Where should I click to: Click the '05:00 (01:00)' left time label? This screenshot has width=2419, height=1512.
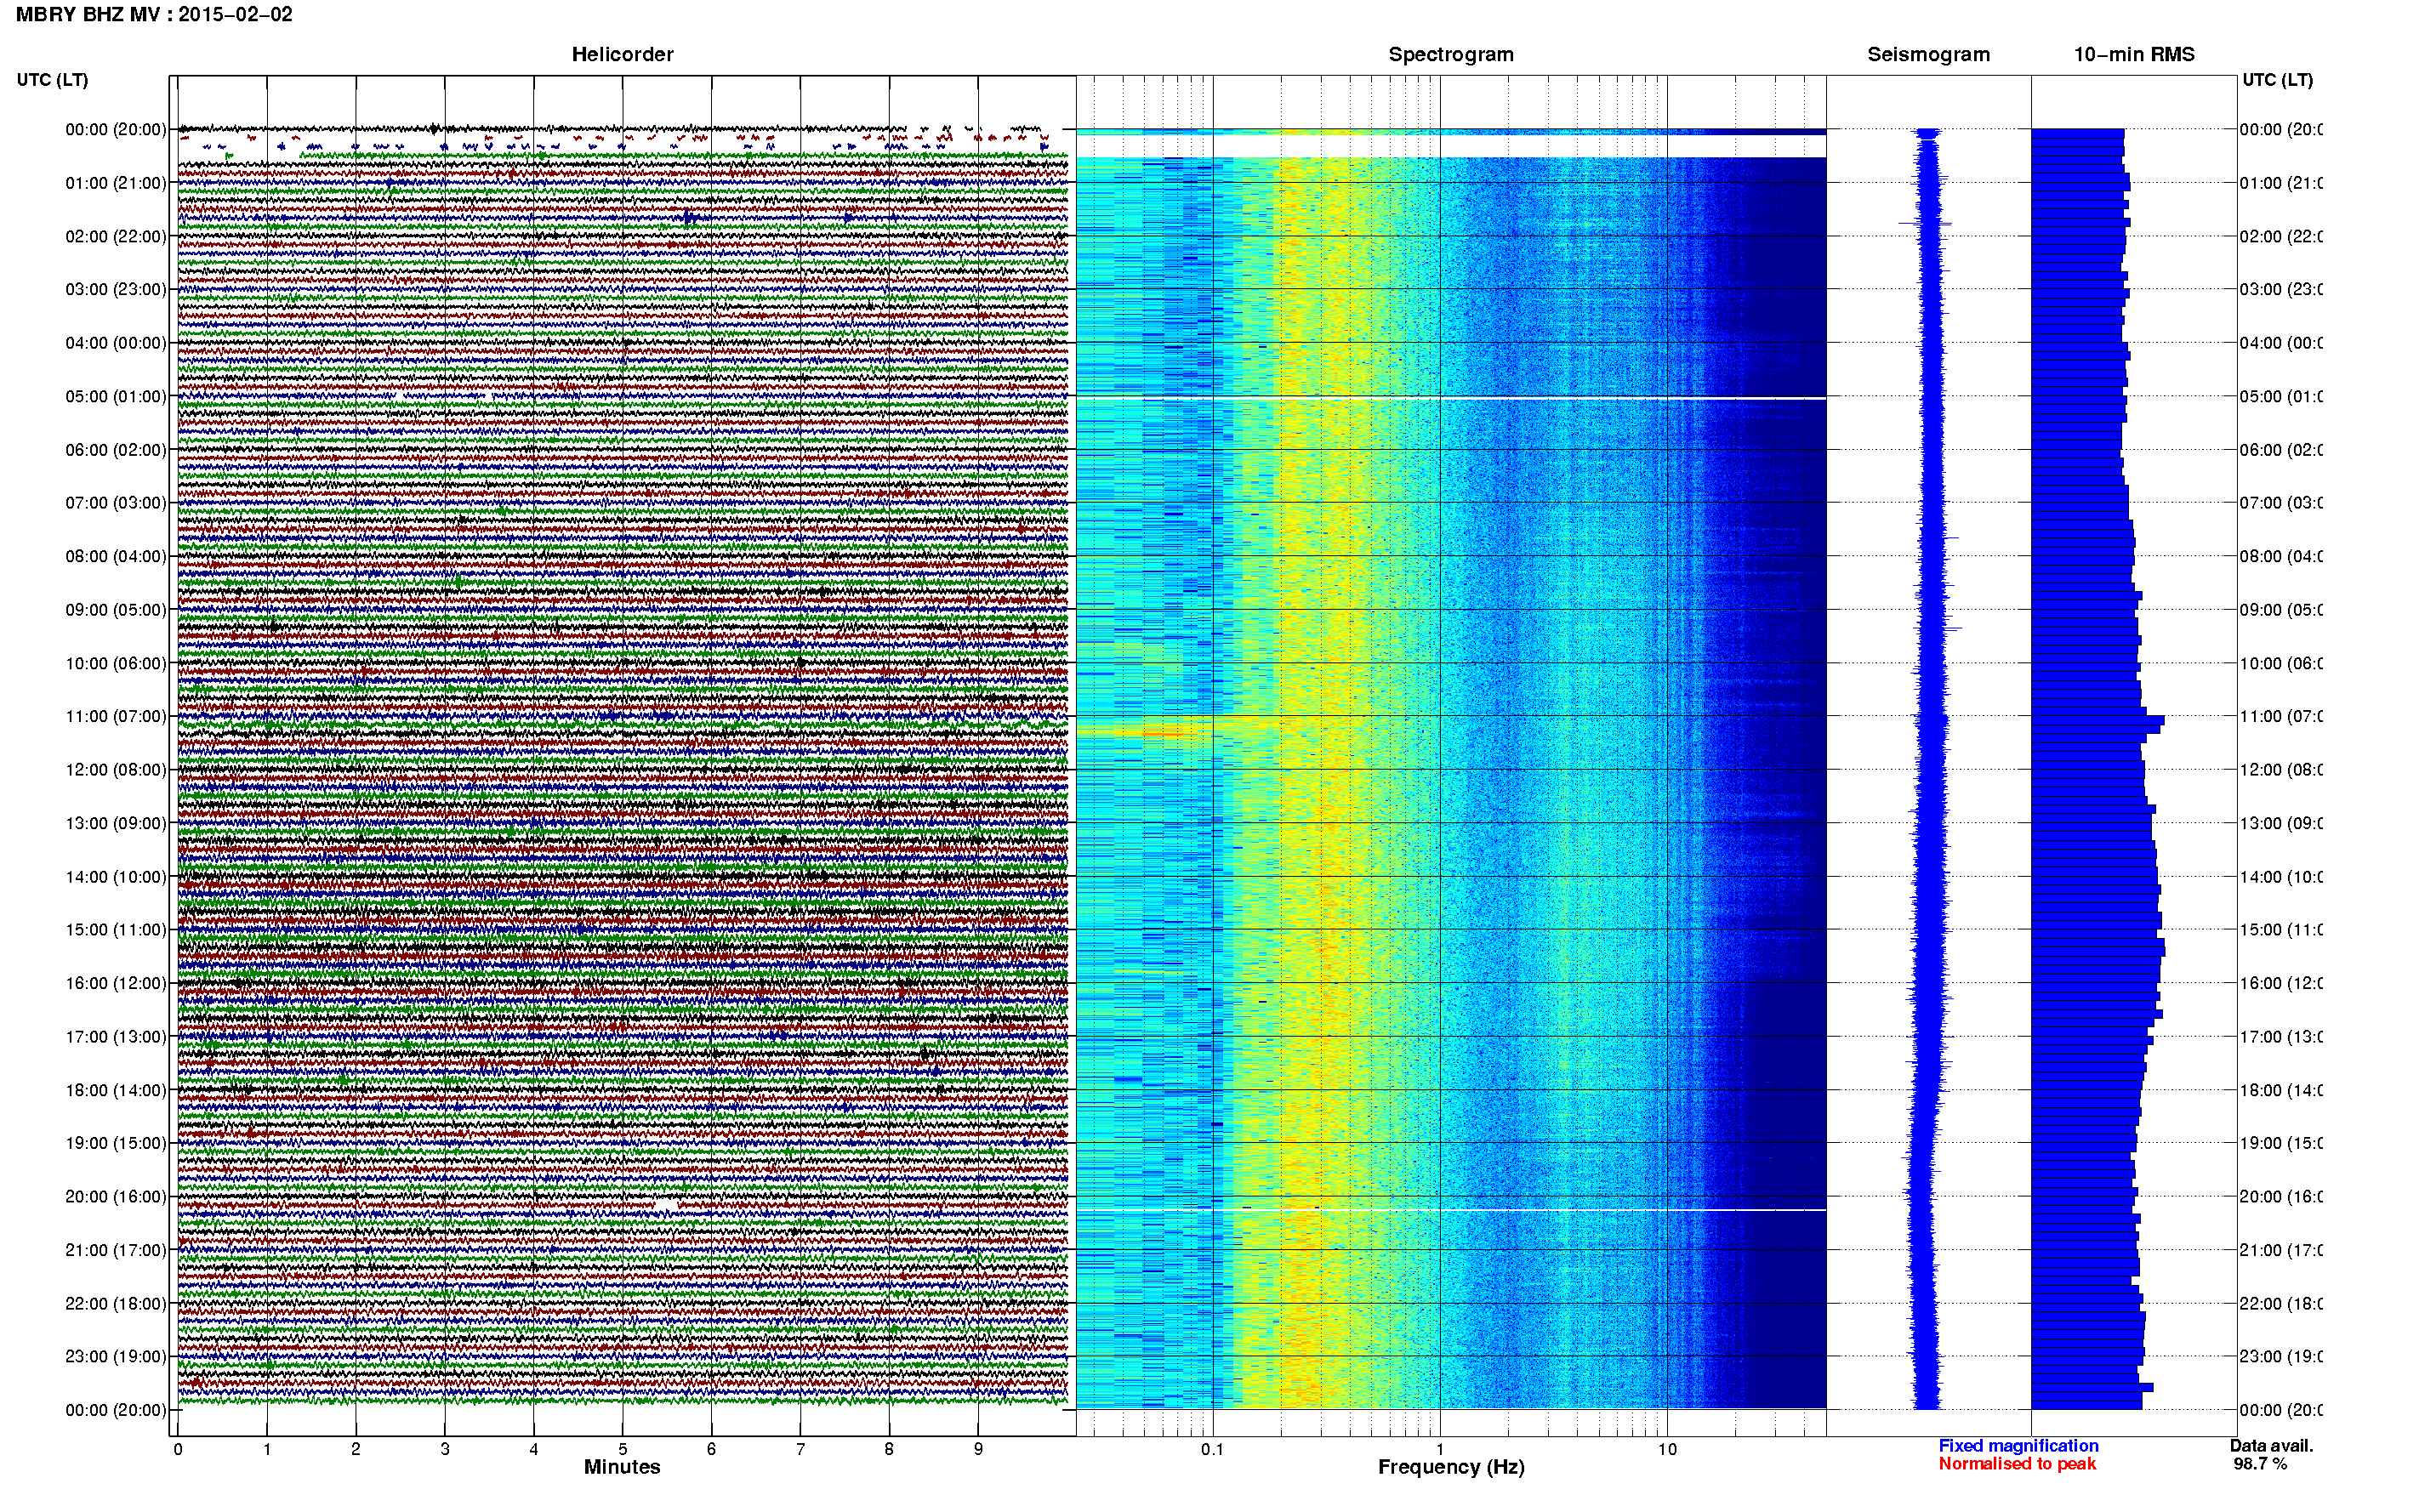pos(116,396)
